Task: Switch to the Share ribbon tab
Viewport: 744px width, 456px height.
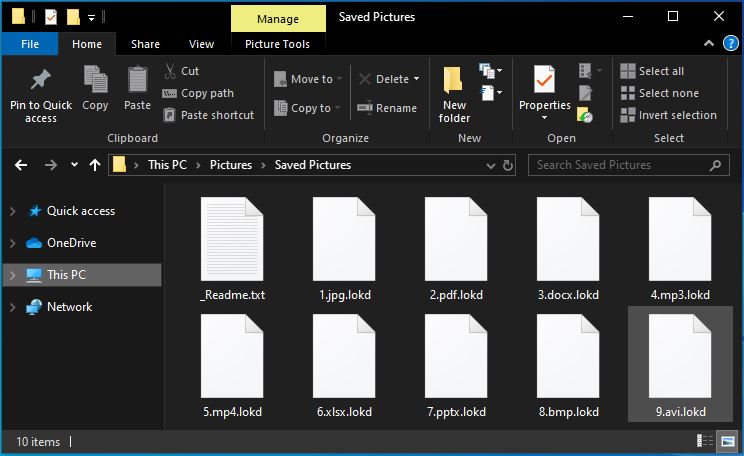Action: pyautogui.click(x=145, y=44)
